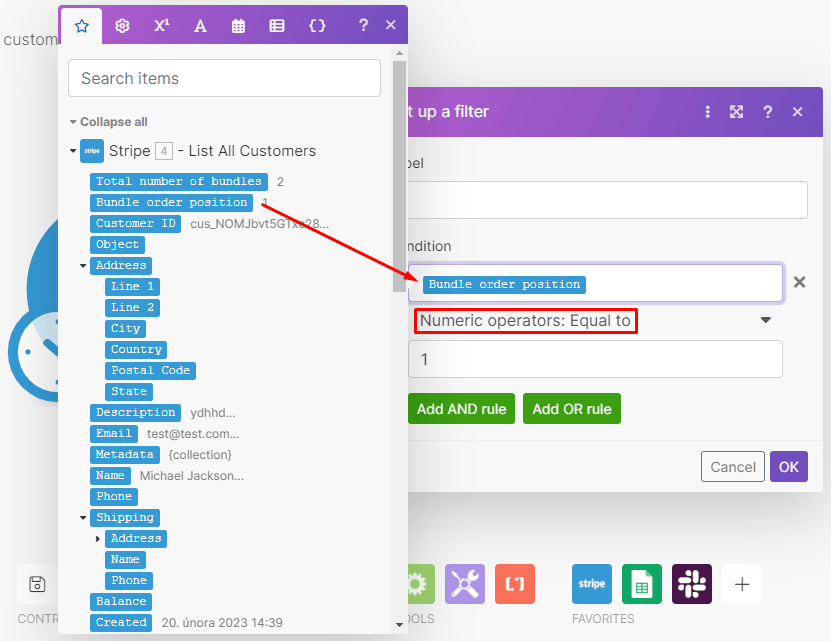Viewport: 831px width, 641px height.
Task: Open the math functions tab
Action: coord(160,25)
